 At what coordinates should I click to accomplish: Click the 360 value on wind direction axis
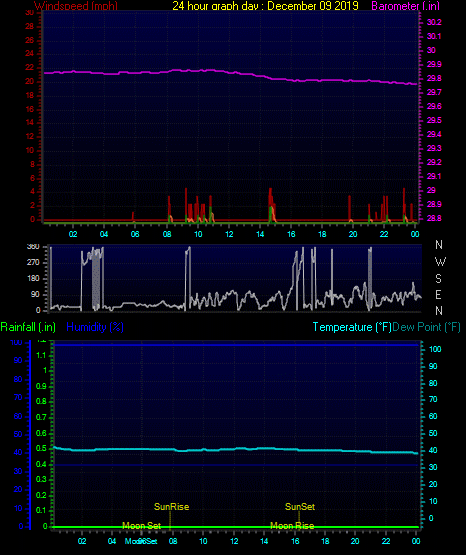coord(33,247)
